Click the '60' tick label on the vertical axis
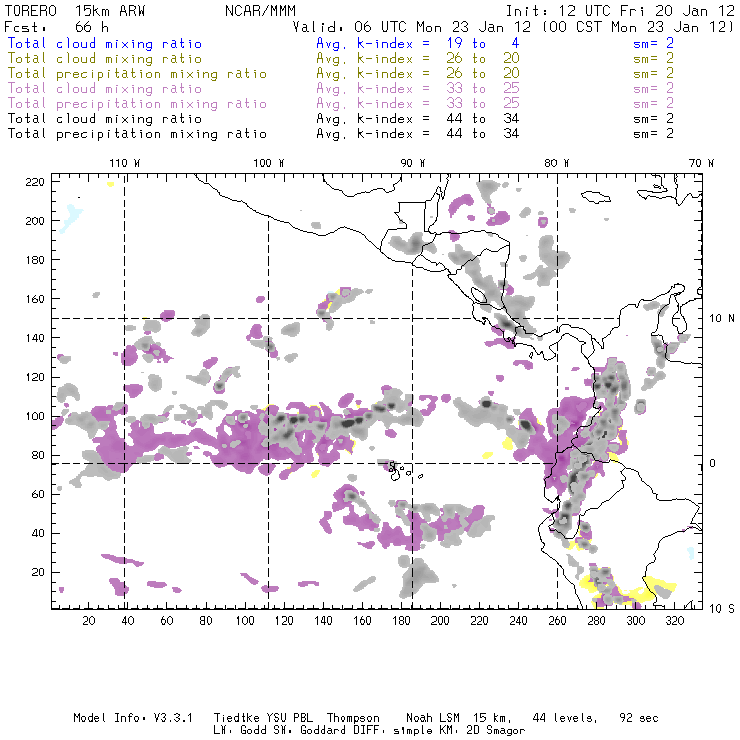 click(38, 494)
